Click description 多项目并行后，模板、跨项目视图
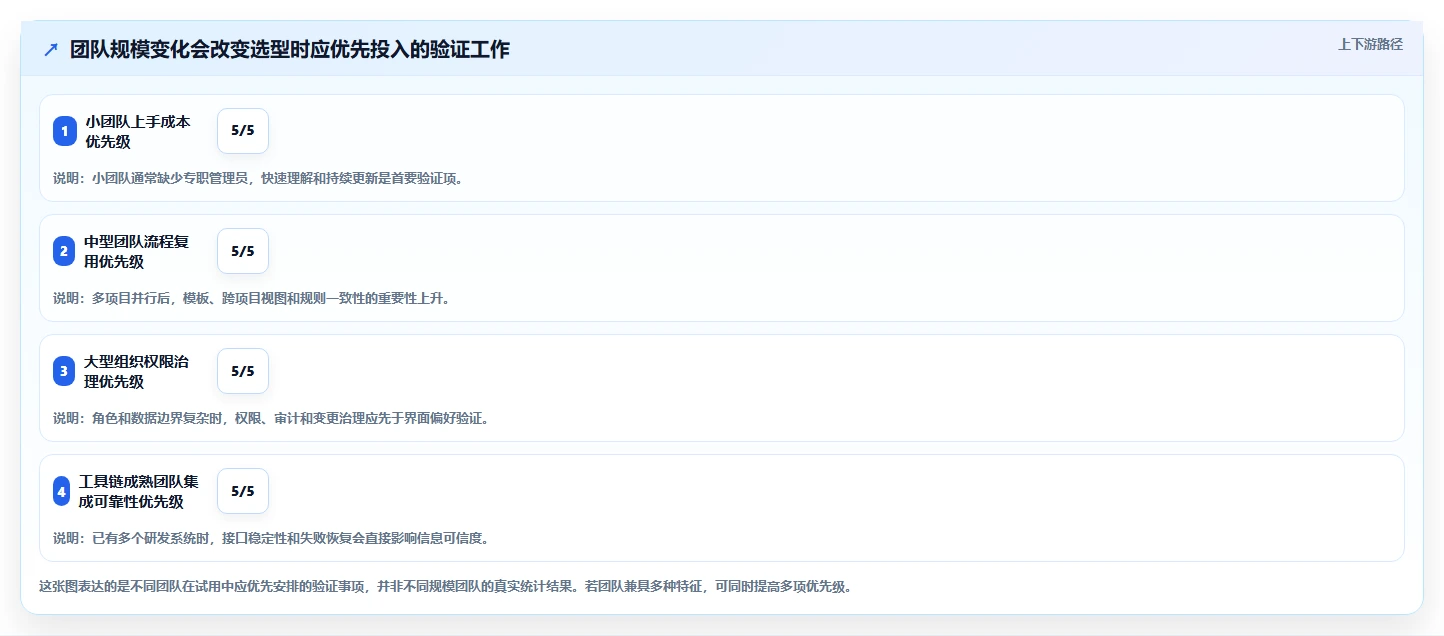 tap(252, 298)
